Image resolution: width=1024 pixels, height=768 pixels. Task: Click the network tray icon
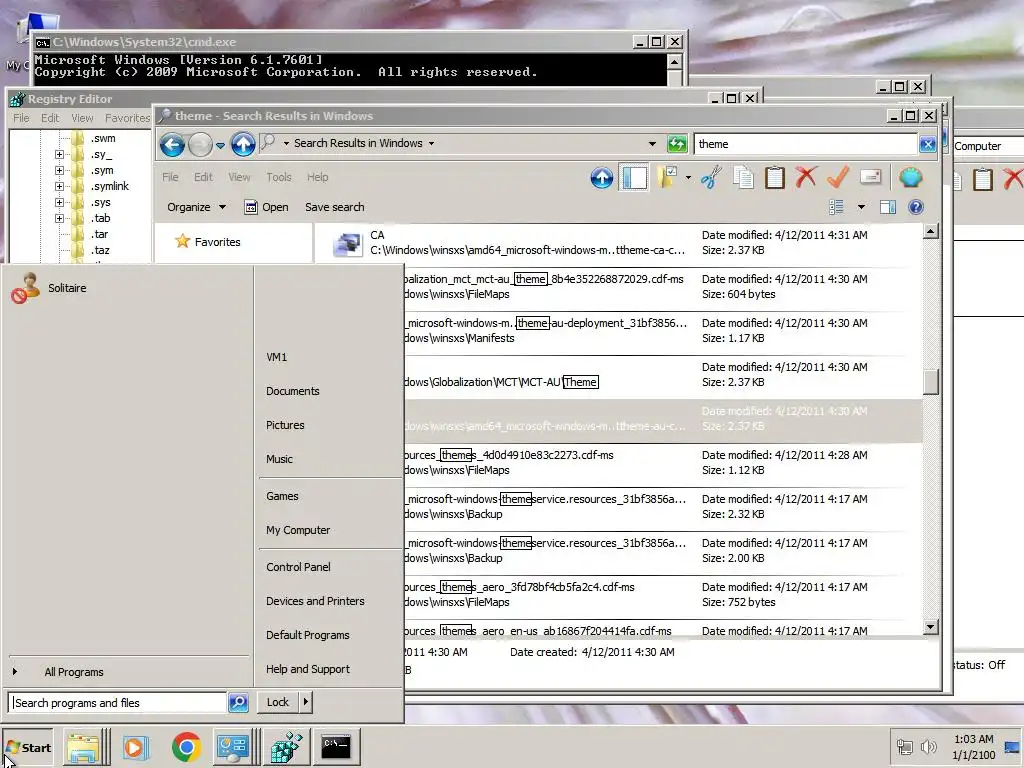904,747
